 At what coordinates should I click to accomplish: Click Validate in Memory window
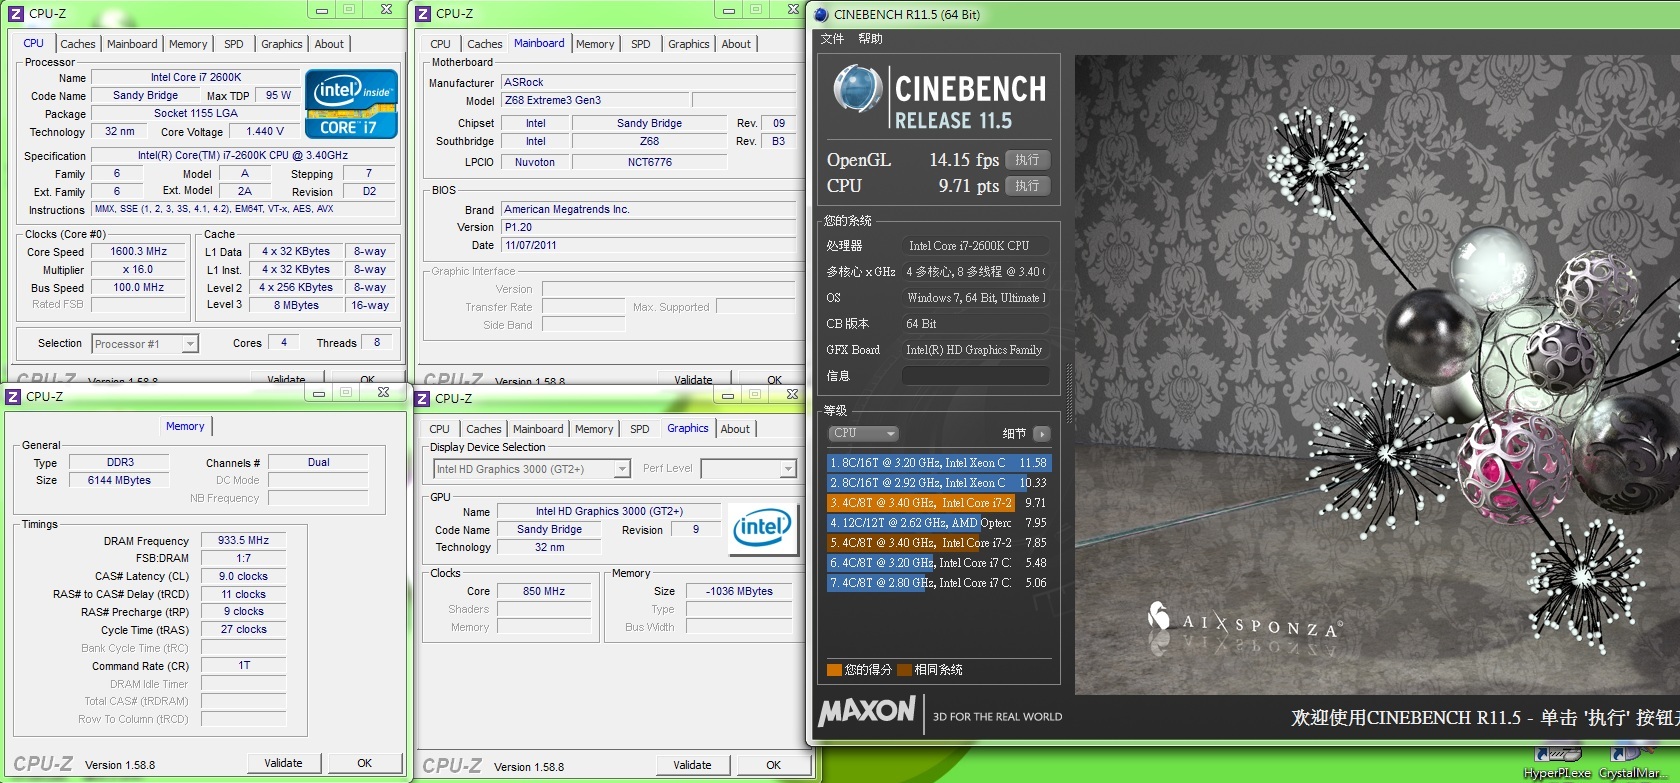pyautogui.click(x=283, y=763)
